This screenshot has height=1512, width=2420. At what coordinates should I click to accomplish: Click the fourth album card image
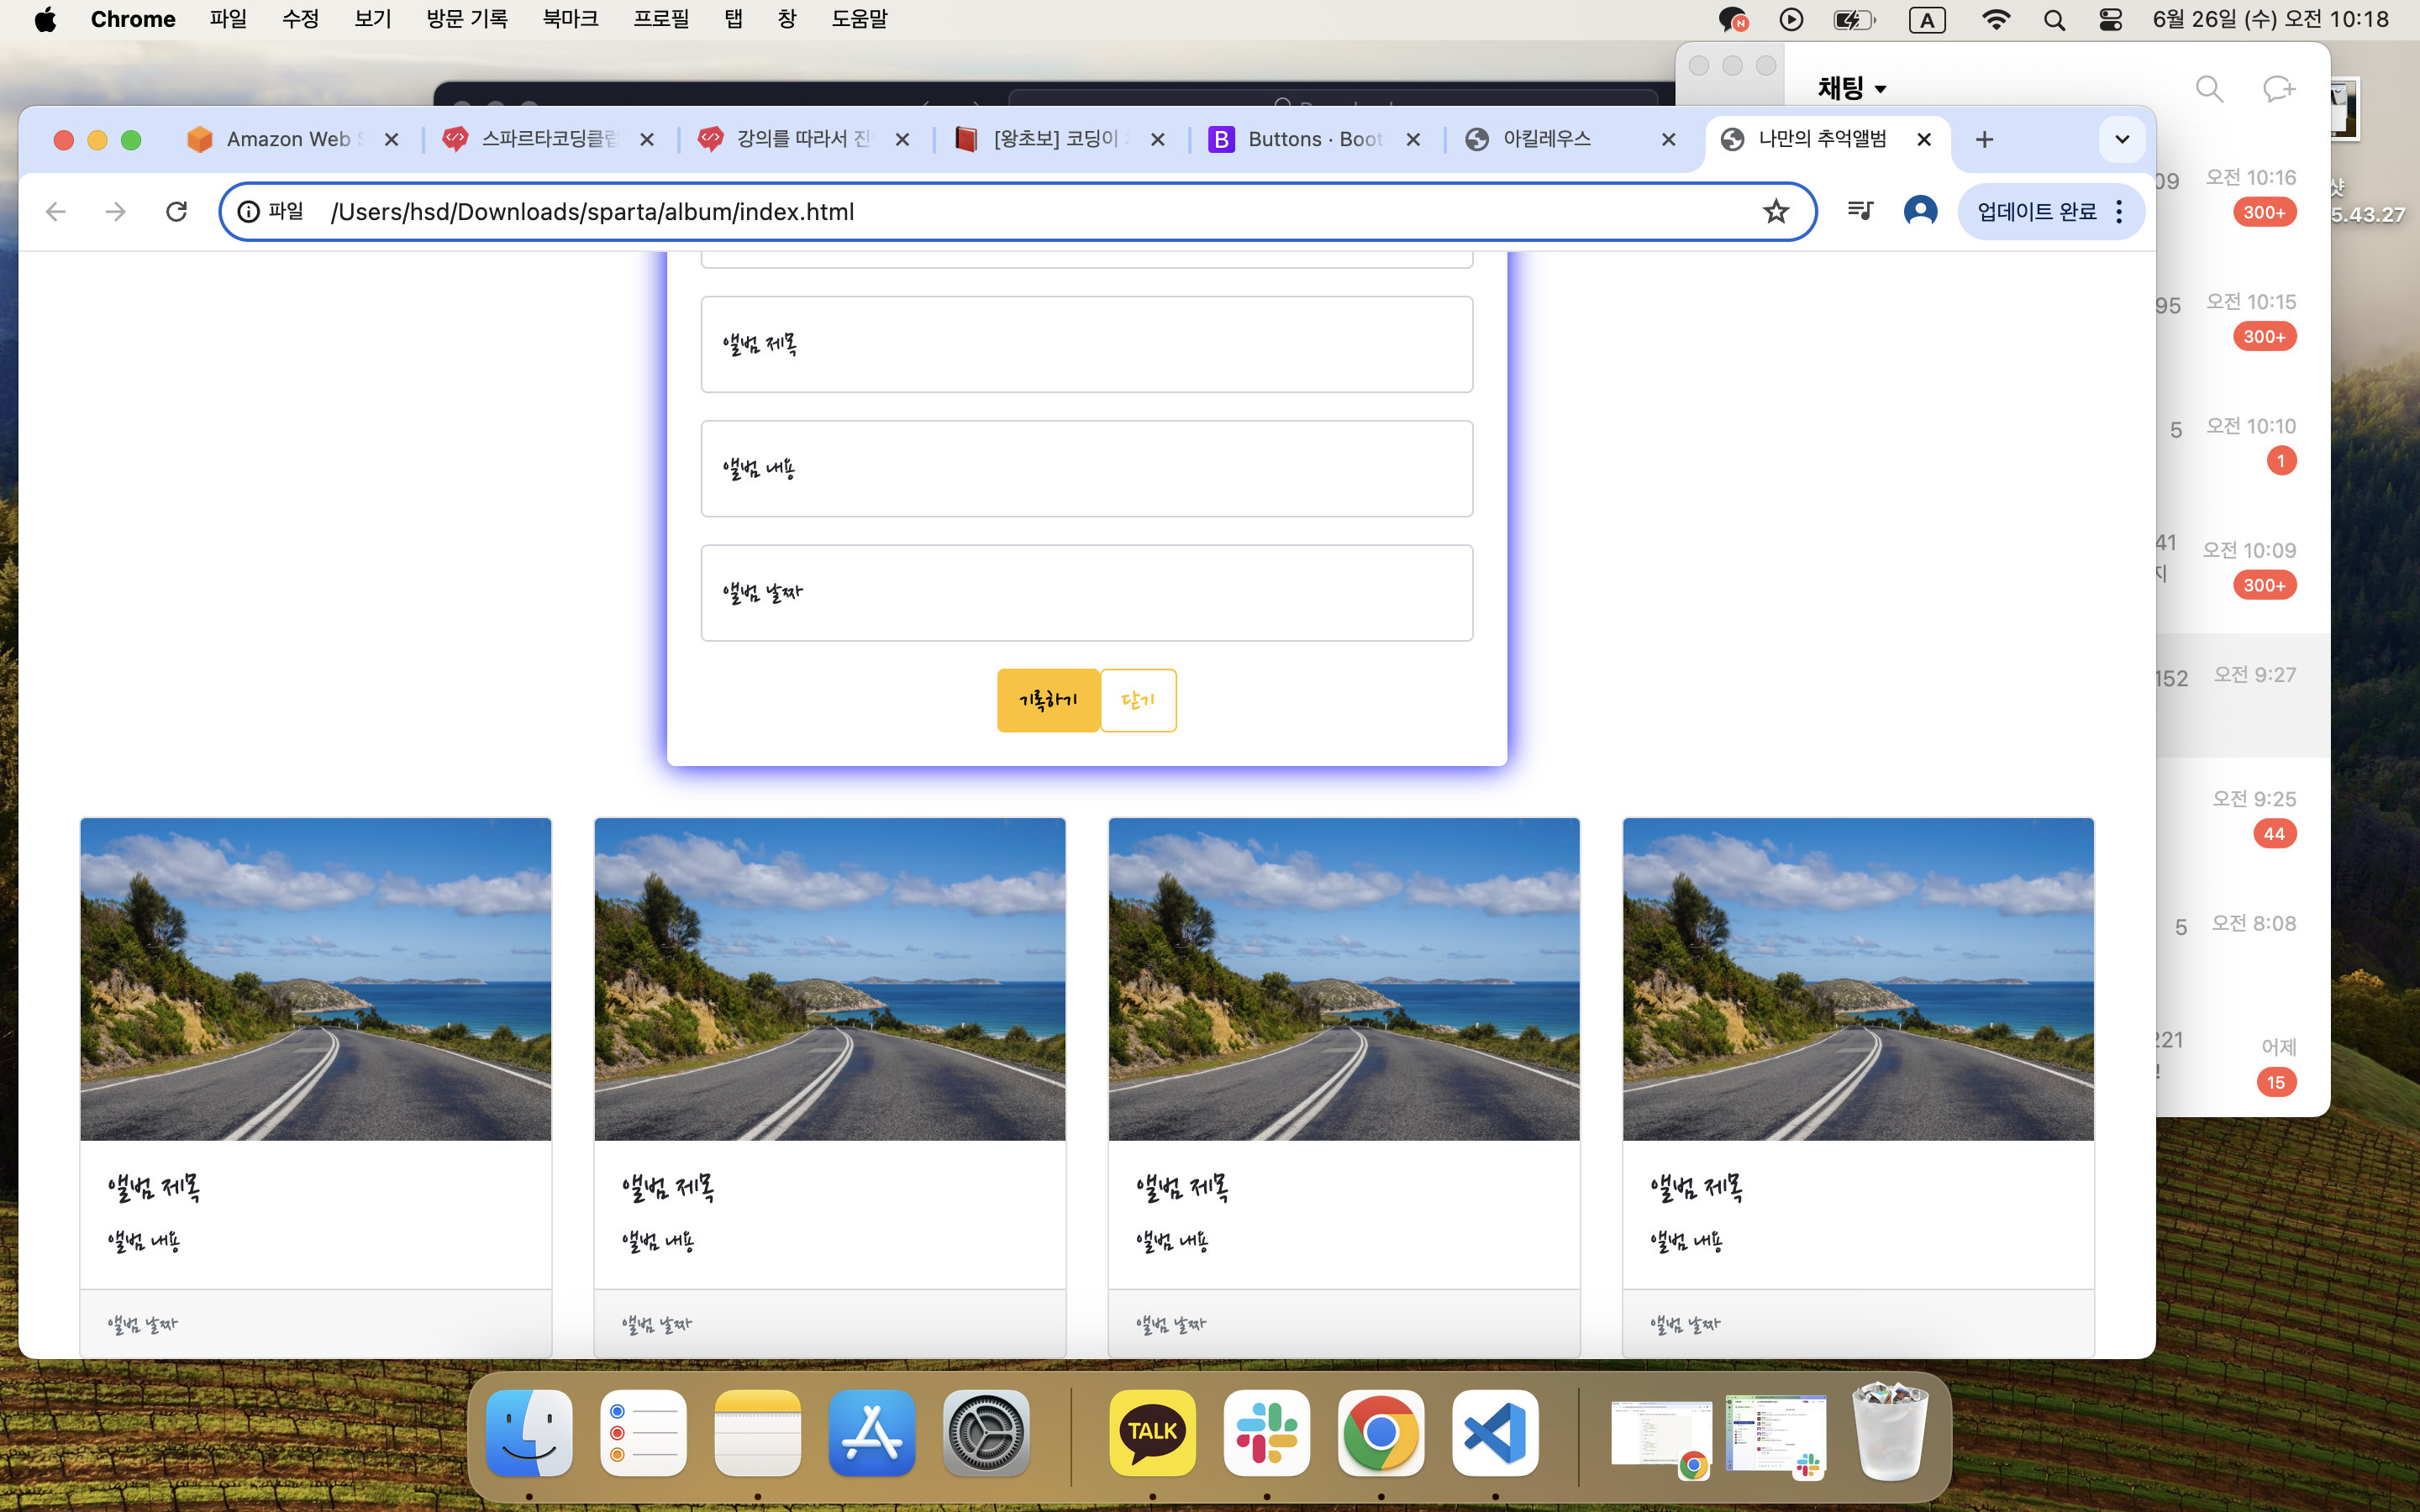pyautogui.click(x=1858, y=979)
